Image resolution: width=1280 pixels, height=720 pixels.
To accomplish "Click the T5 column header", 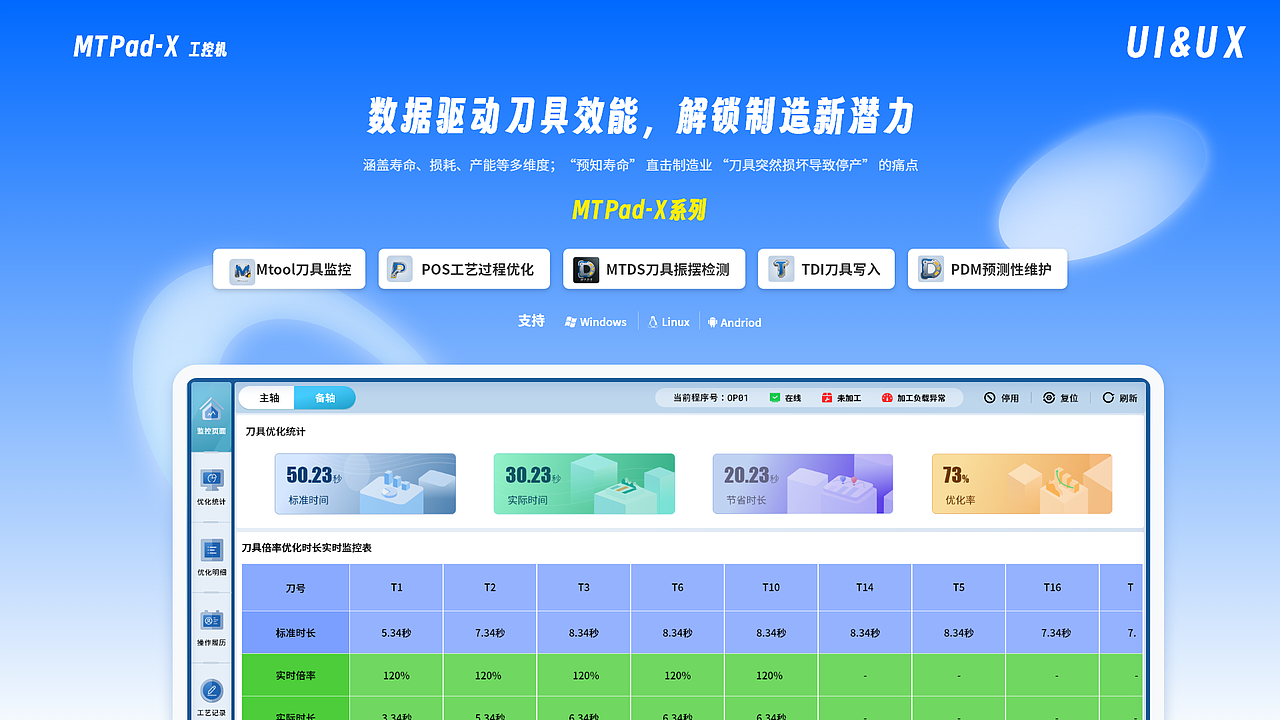I will pyautogui.click(x=959, y=587).
